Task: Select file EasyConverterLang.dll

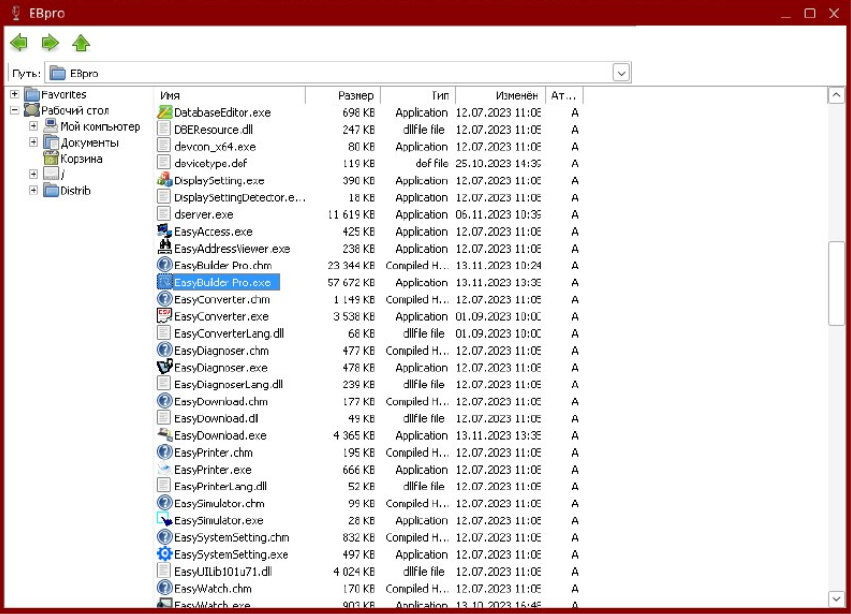Action: point(228,333)
